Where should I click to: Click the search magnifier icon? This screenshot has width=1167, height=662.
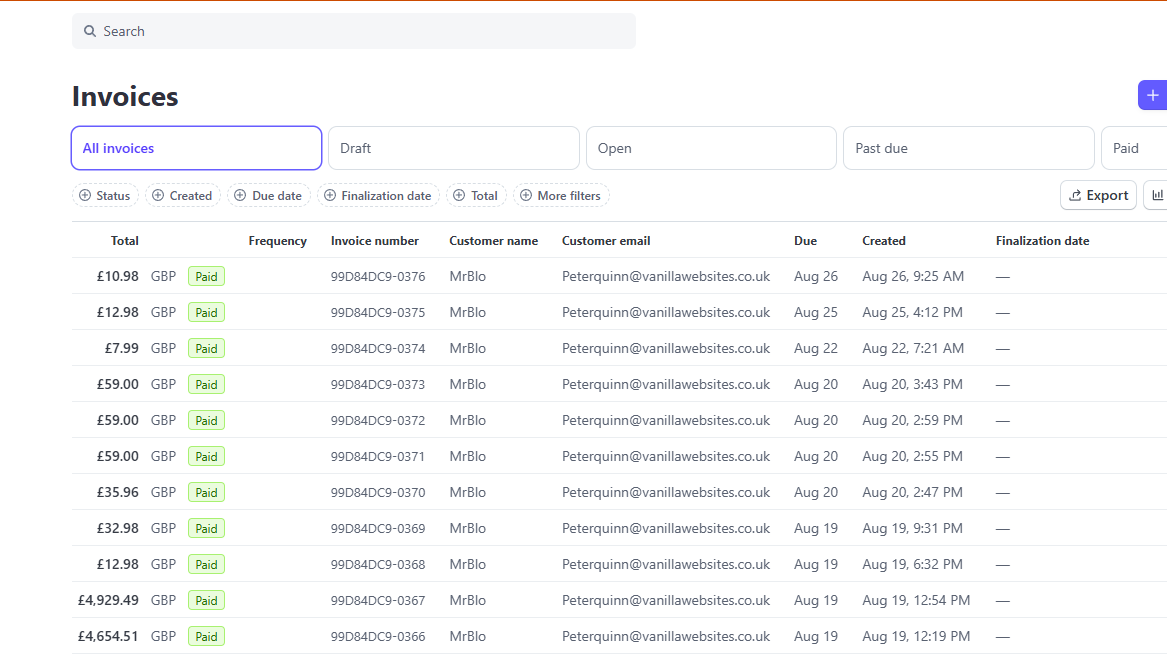click(x=89, y=31)
